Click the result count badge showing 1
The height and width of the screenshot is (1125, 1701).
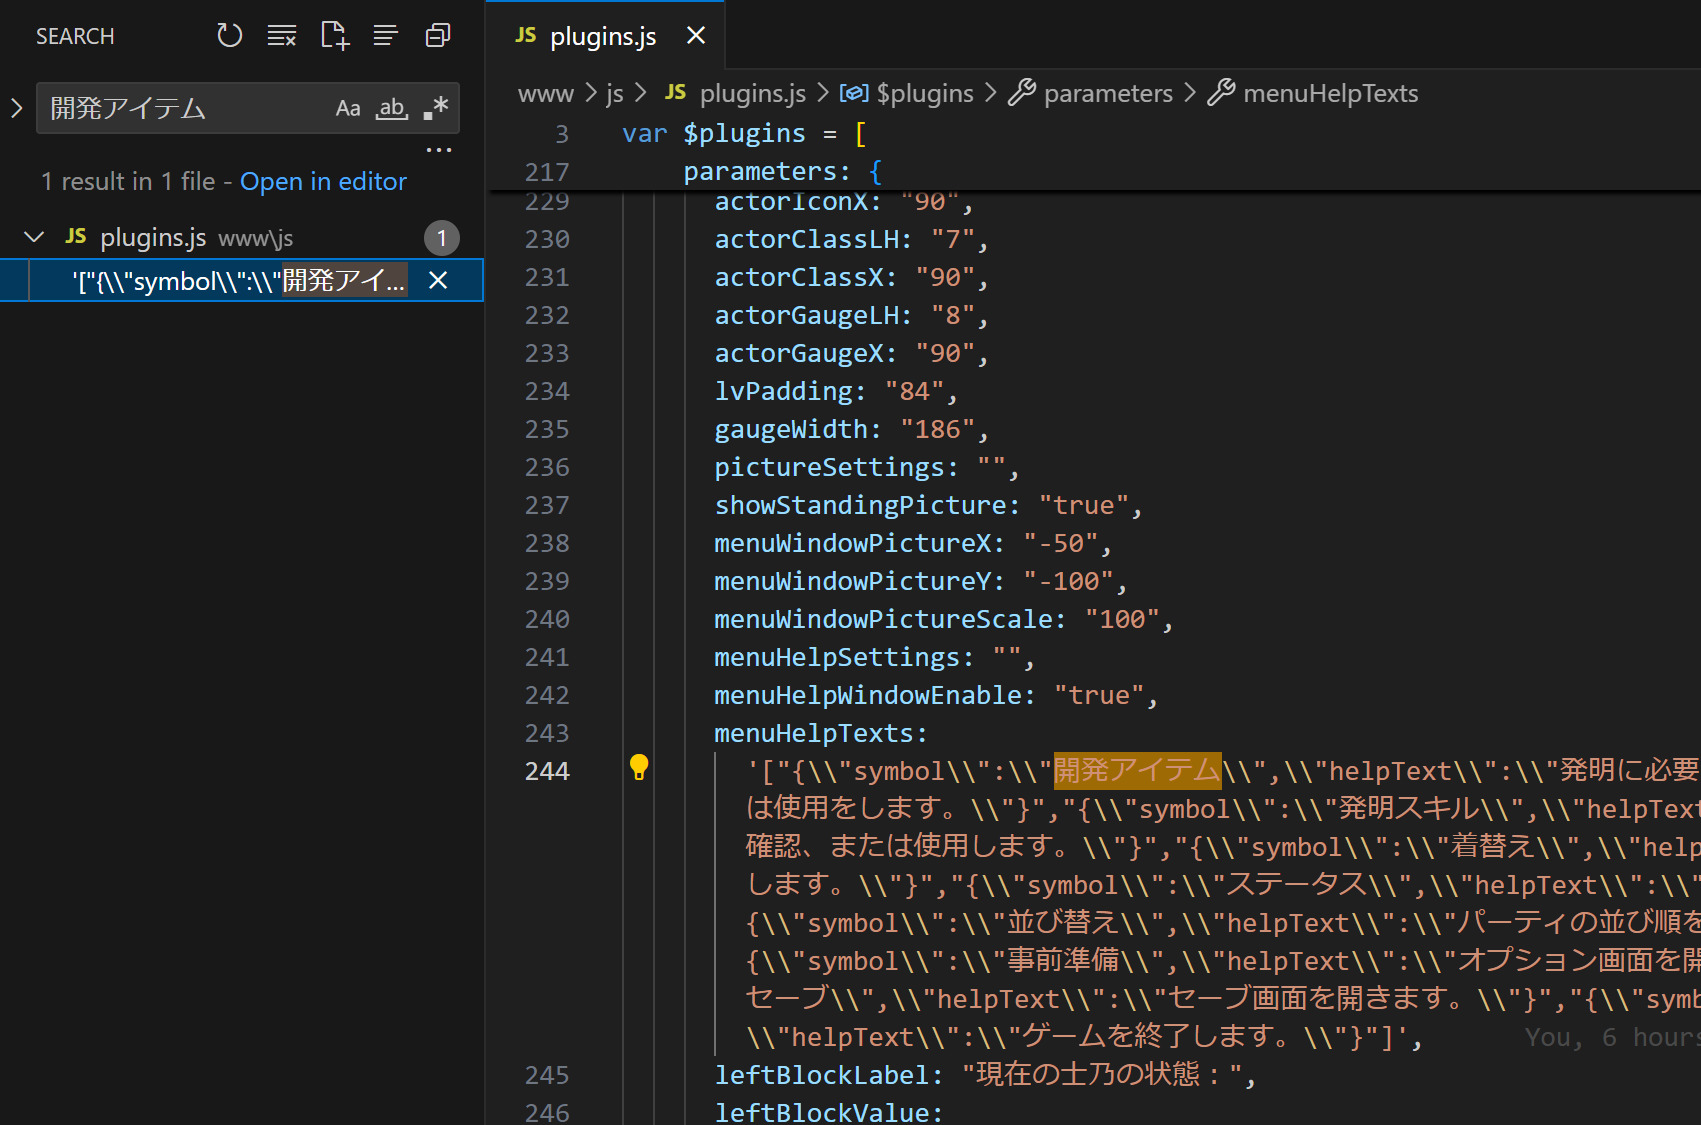pyautogui.click(x=441, y=238)
